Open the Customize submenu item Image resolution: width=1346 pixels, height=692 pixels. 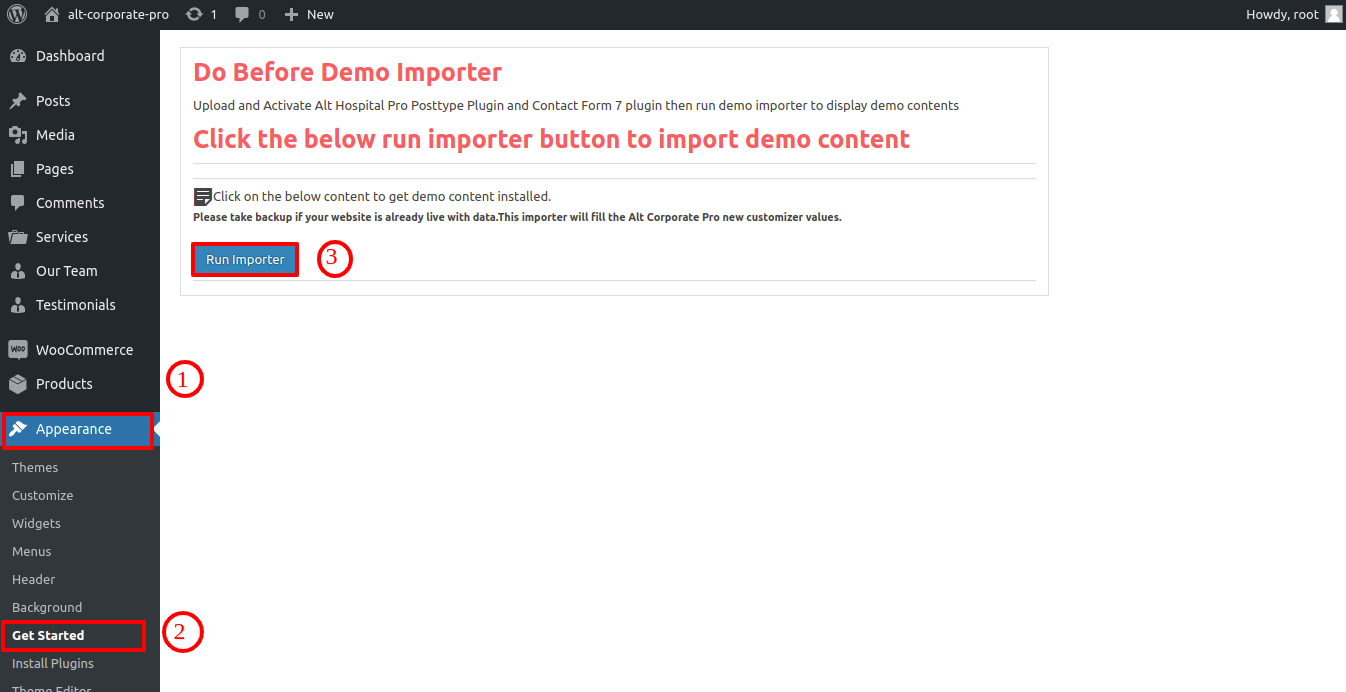[x=42, y=496]
